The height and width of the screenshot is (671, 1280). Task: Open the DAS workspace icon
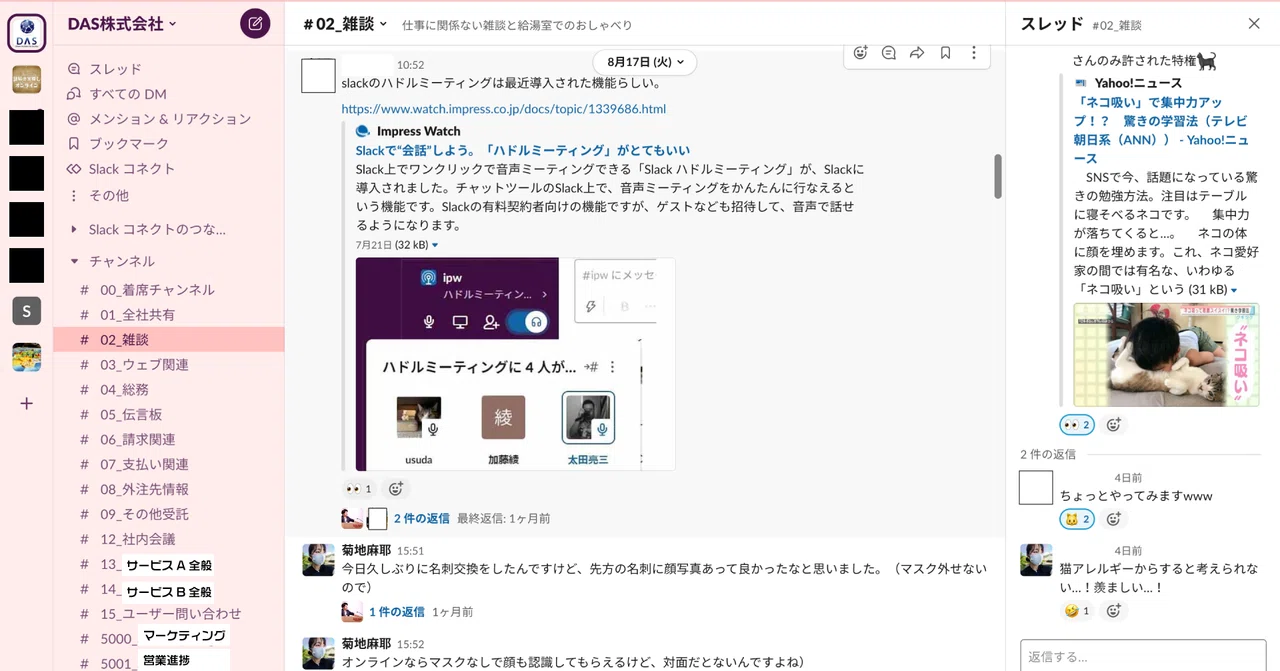(x=27, y=33)
